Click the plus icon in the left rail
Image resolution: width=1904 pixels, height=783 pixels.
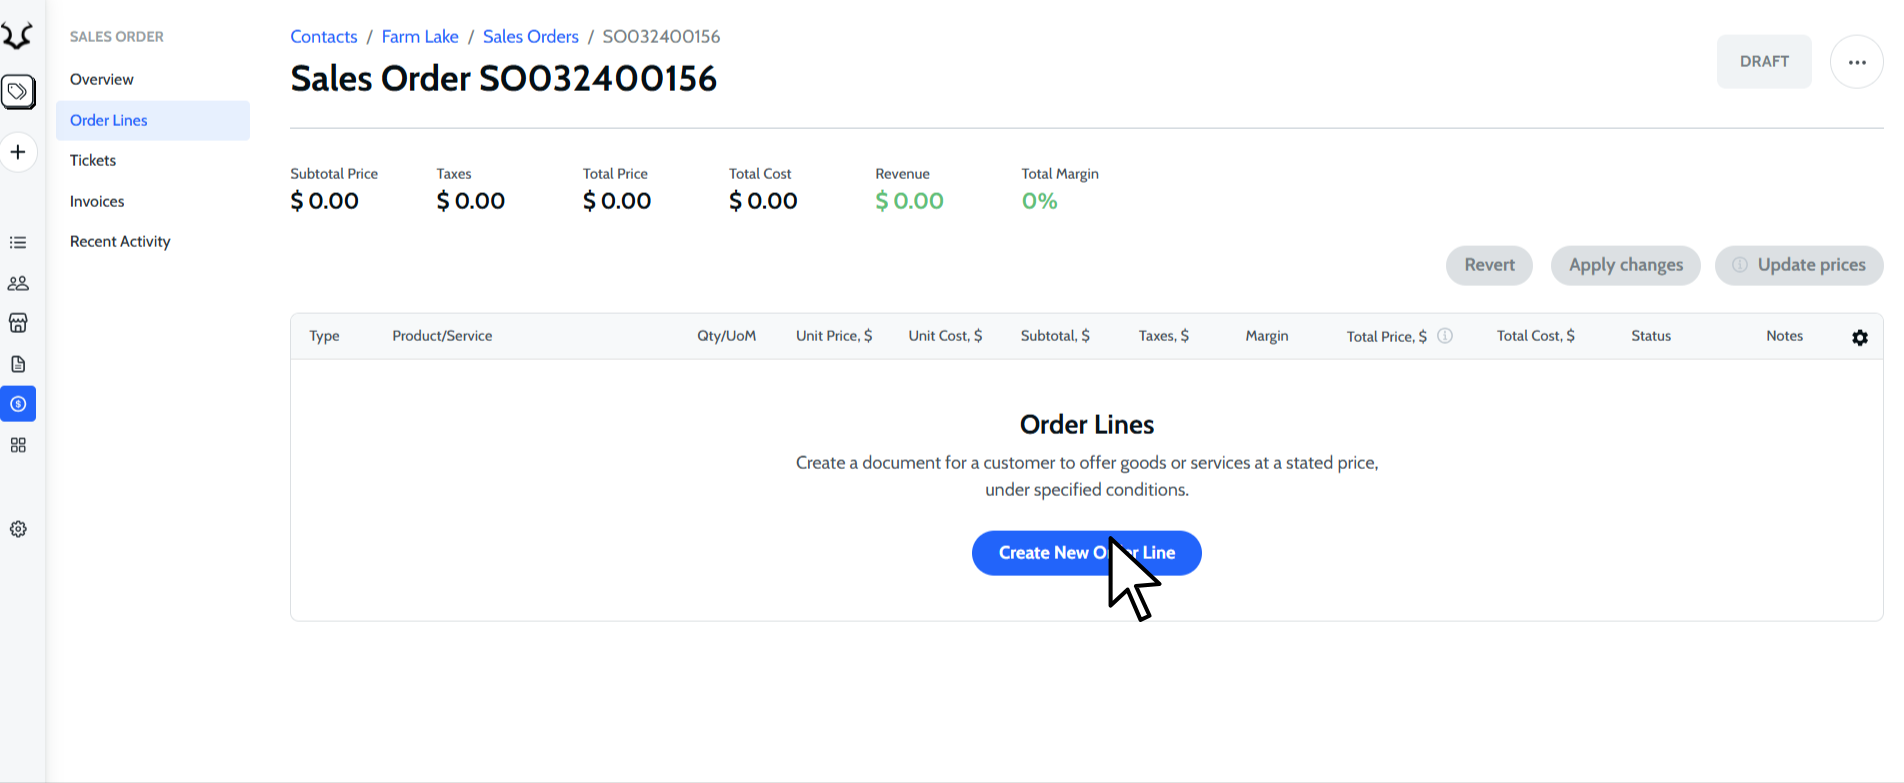[18, 152]
